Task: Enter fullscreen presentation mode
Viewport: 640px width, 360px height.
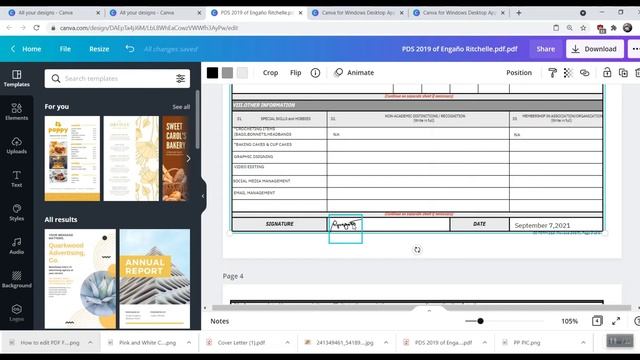Action: click(x=616, y=321)
